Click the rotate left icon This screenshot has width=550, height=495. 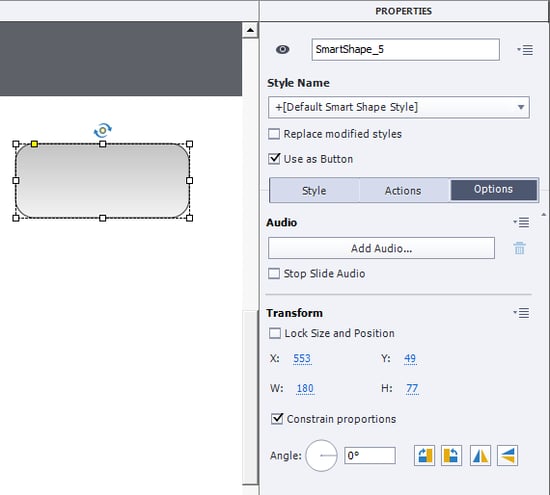click(x=451, y=455)
